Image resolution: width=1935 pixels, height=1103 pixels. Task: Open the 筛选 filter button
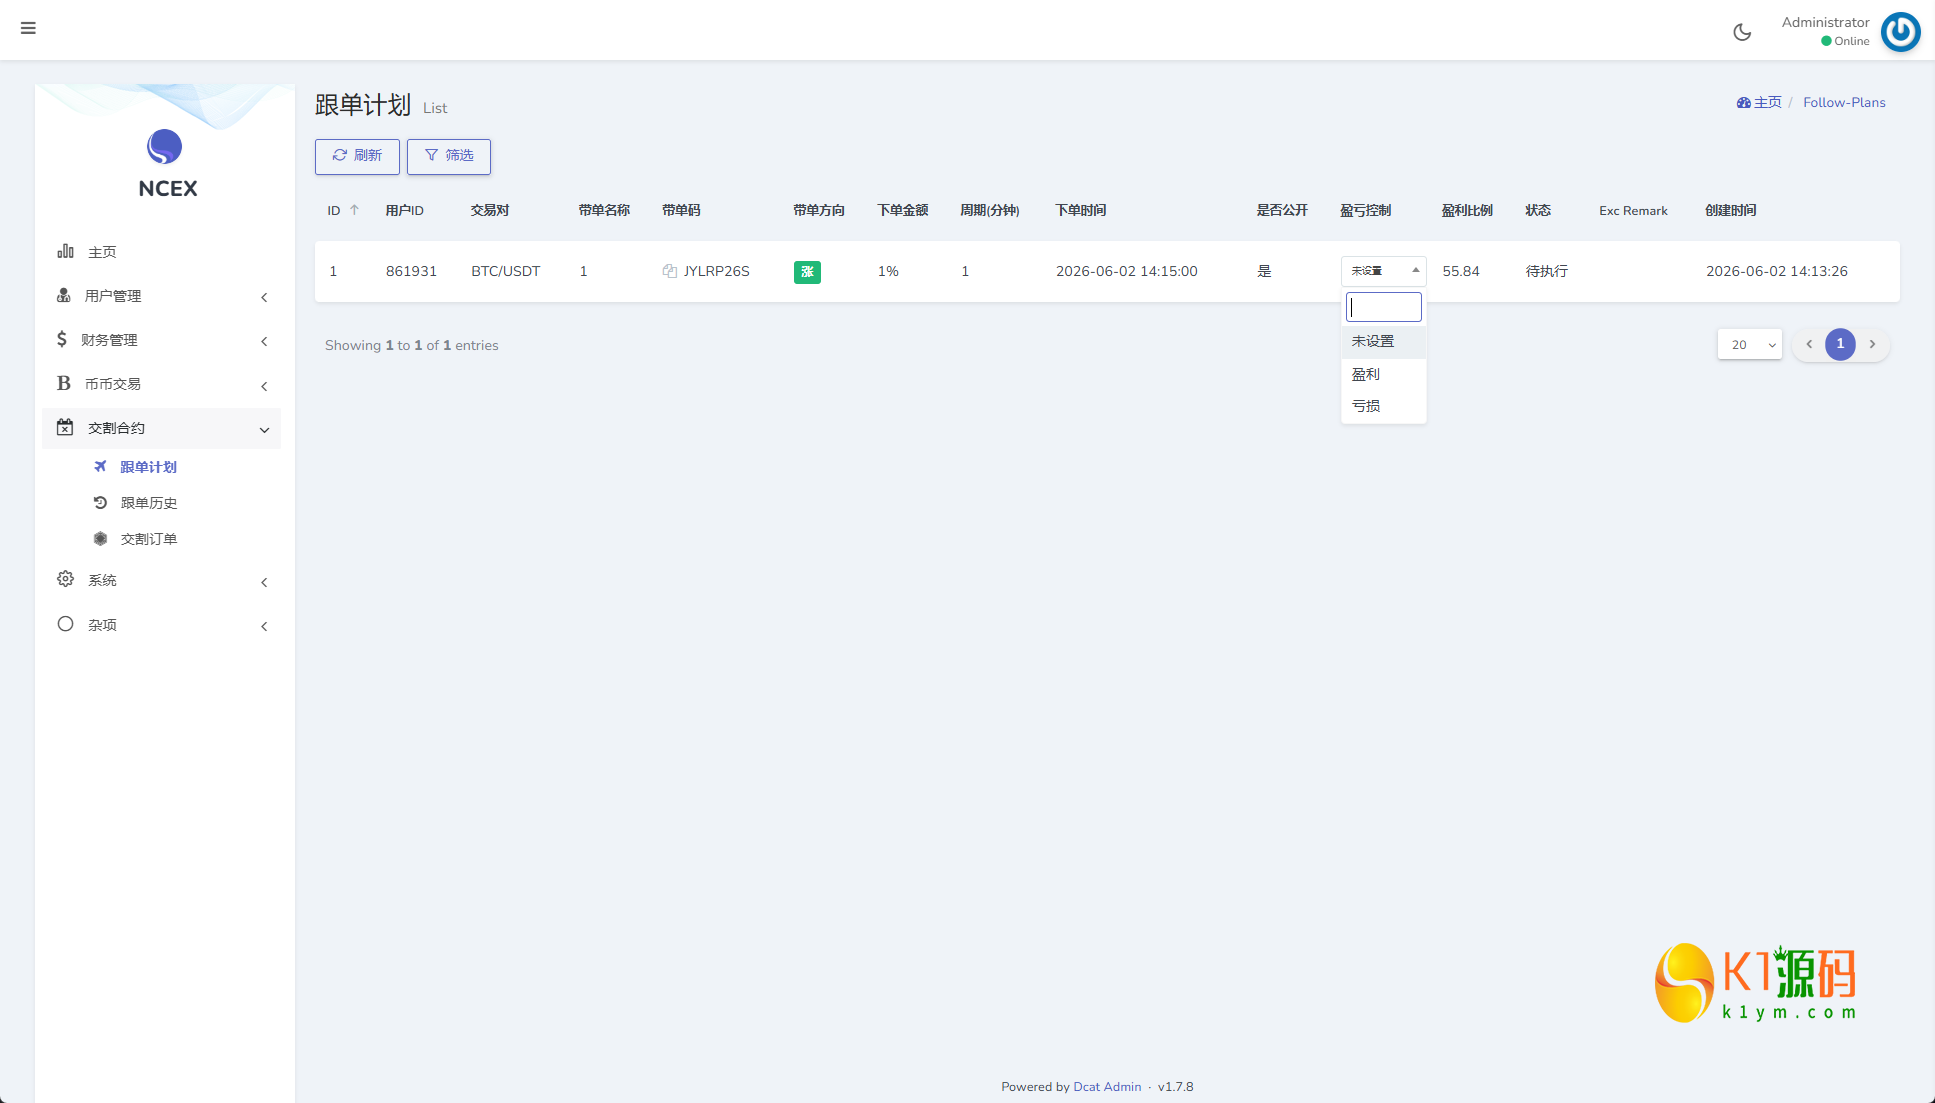pyautogui.click(x=448, y=156)
